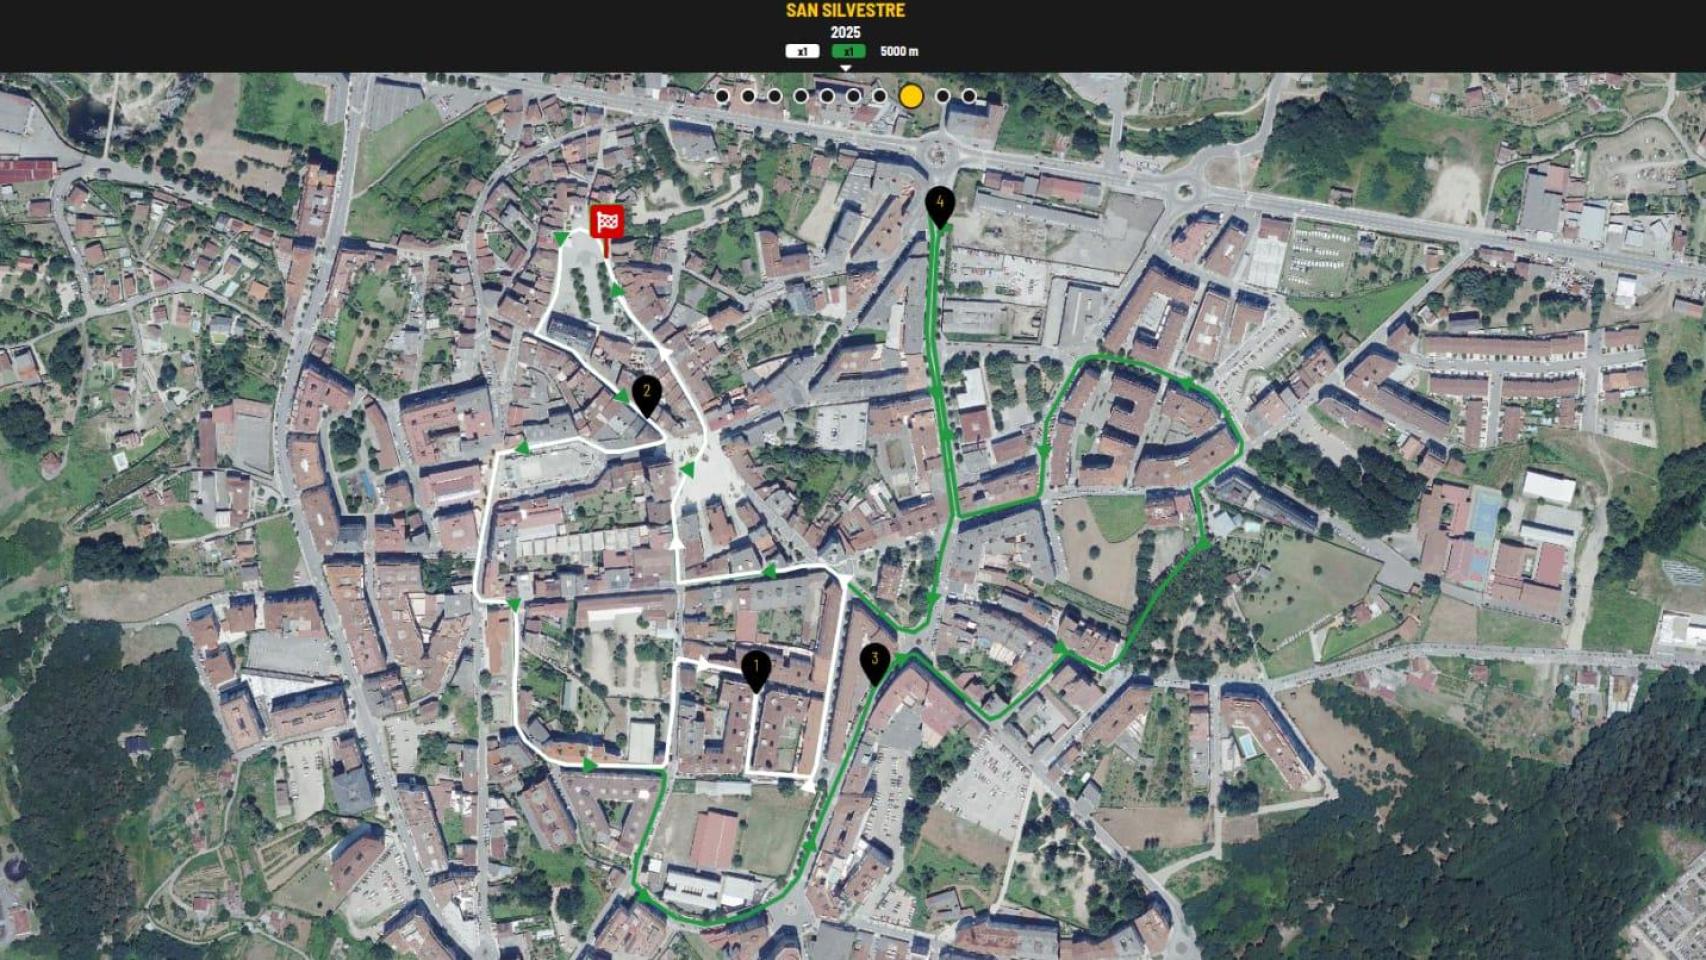The width and height of the screenshot is (1706, 960).
Task: Click the leftmost pagination dot
Action: click(723, 98)
